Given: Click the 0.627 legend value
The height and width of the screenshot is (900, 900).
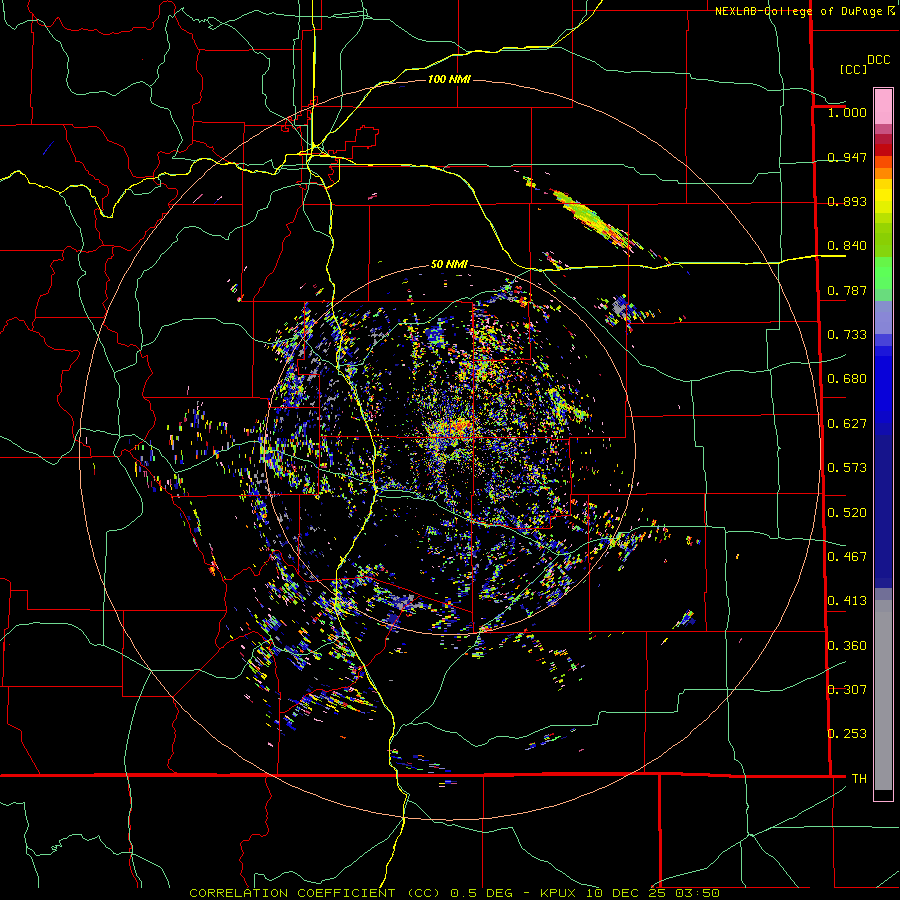Looking at the screenshot, I should pos(847,424).
